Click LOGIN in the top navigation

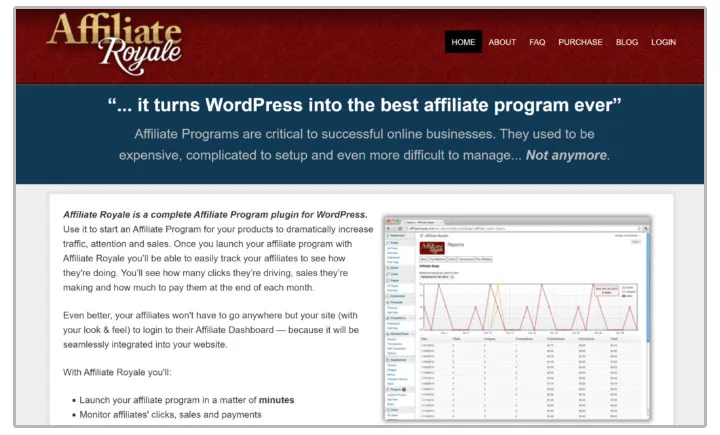click(x=663, y=42)
